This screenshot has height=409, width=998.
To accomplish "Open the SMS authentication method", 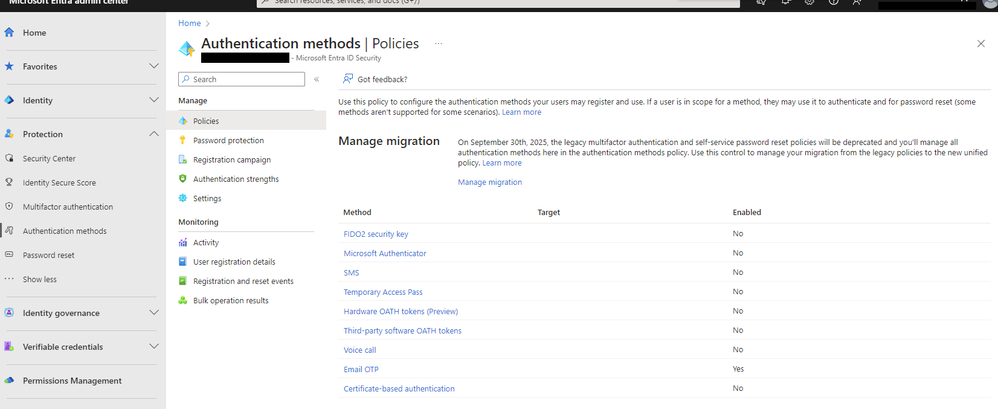I will click(x=351, y=272).
